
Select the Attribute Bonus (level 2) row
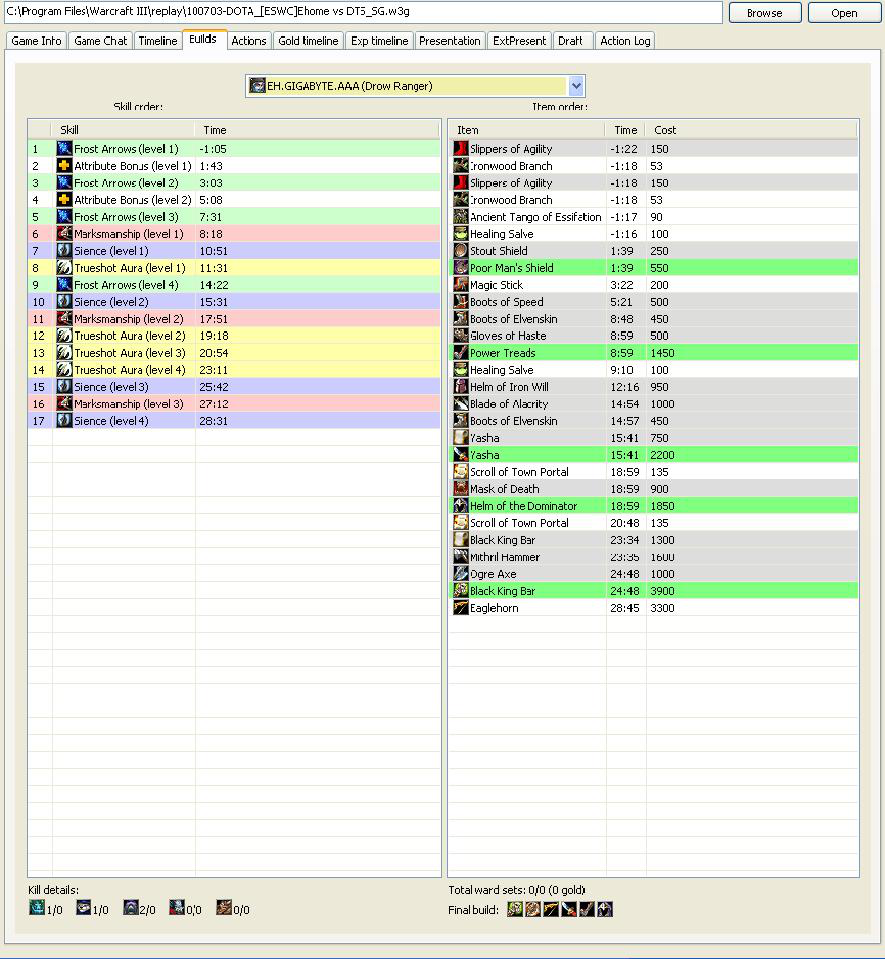pos(234,200)
